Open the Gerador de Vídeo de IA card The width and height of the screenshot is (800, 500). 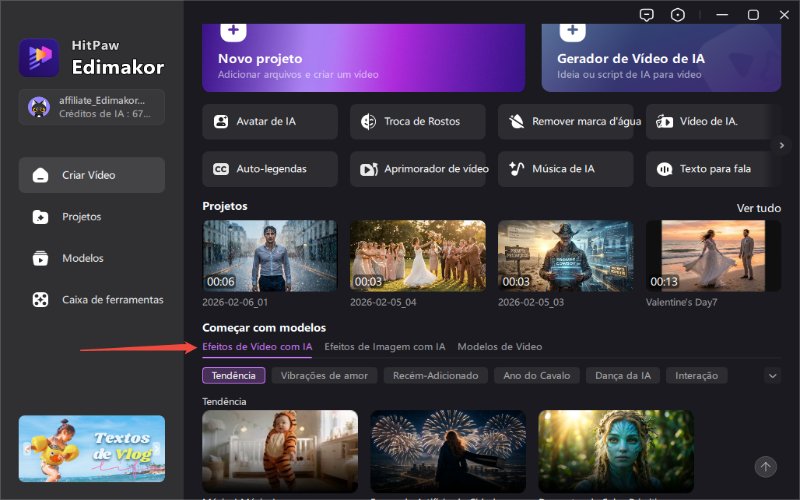pos(661,58)
